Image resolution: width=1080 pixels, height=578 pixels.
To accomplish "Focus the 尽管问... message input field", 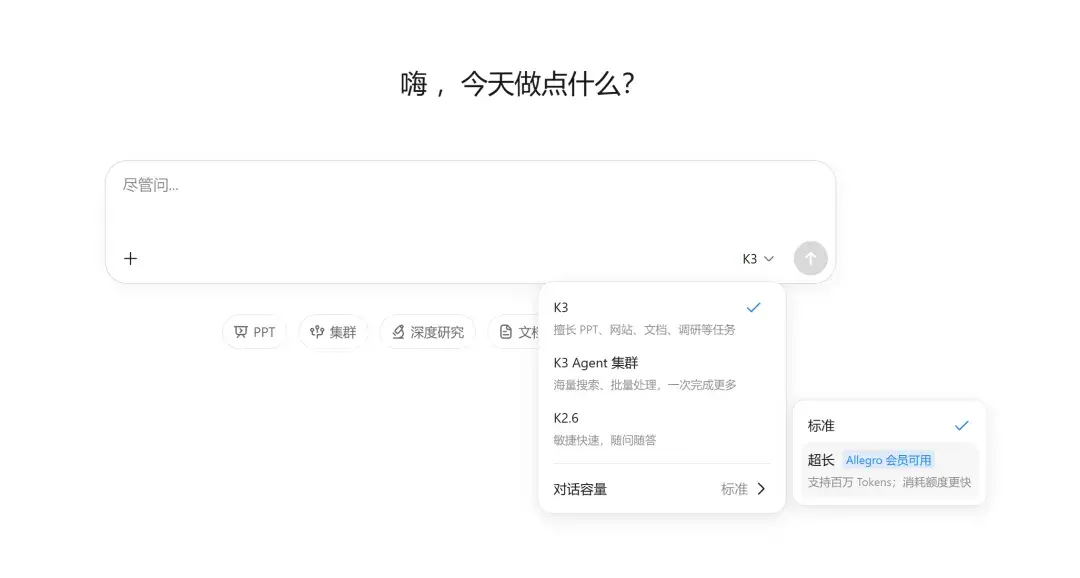I will point(470,203).
